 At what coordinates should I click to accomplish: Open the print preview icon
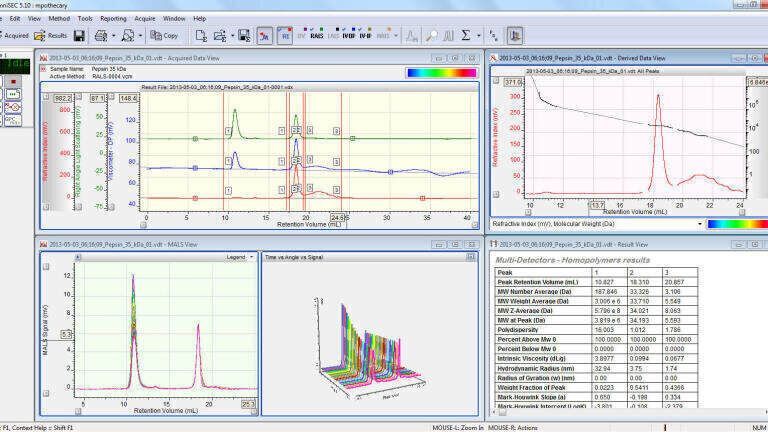(128, 36)
